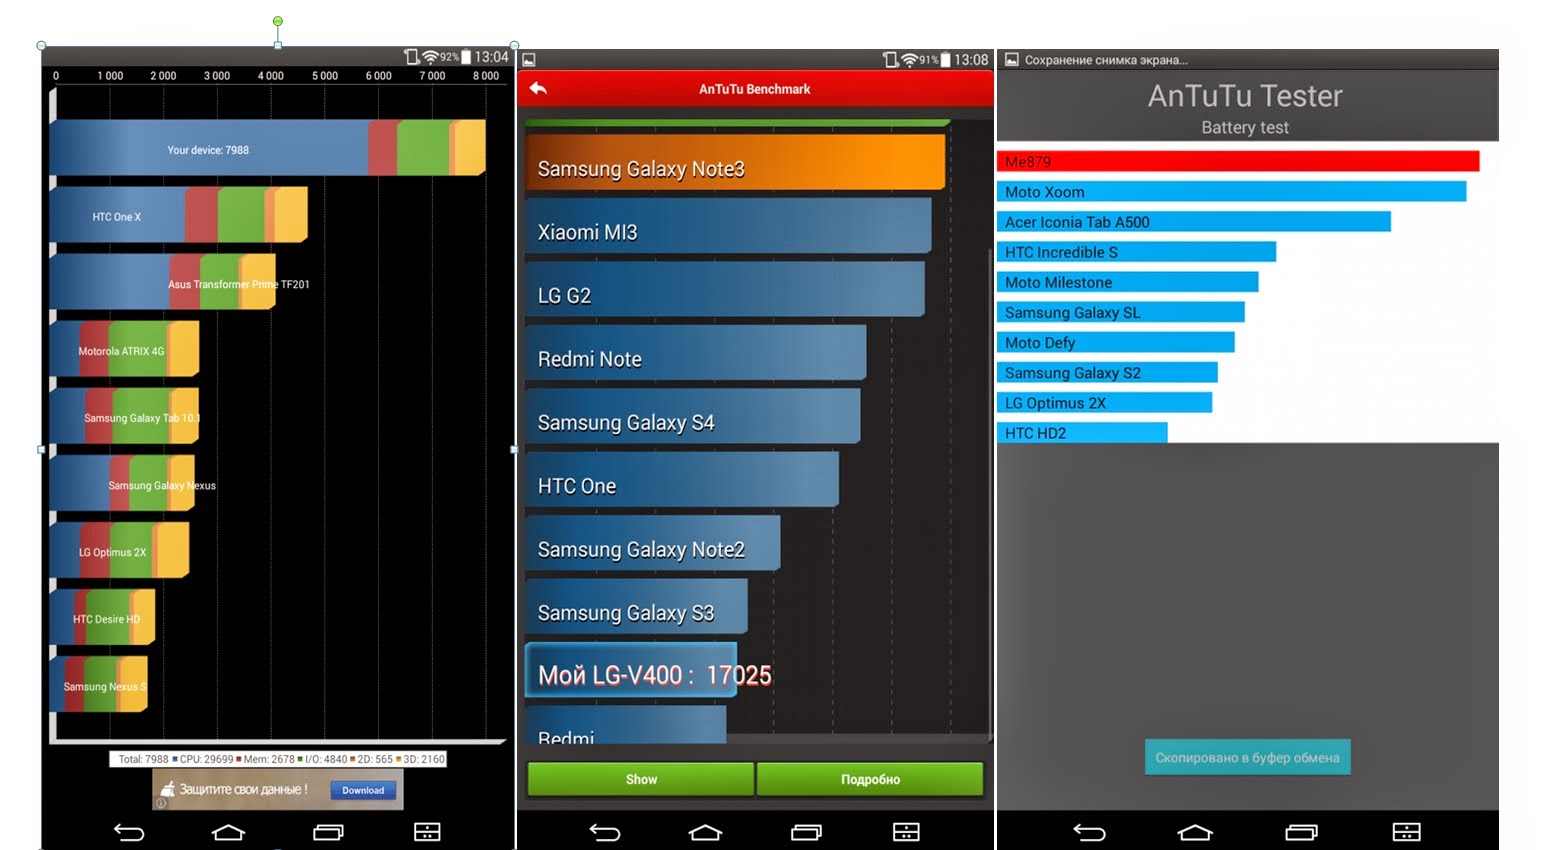Click the AnTuTu Benchmark title text
1553x850 pixels.
click(755, 89)
